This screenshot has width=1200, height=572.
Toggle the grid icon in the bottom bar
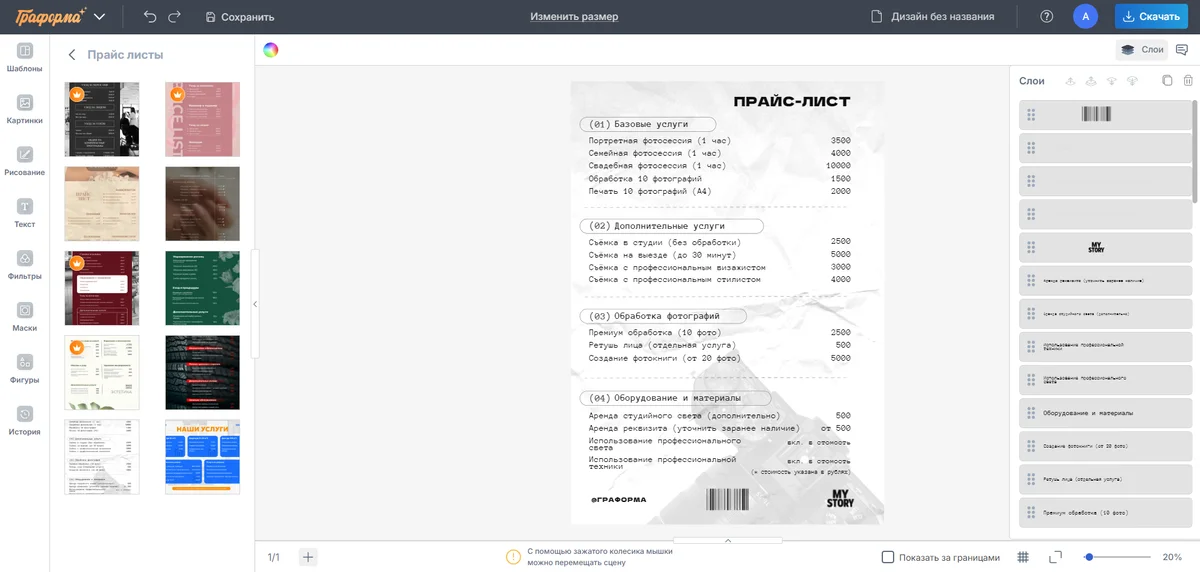(1023, 557)
